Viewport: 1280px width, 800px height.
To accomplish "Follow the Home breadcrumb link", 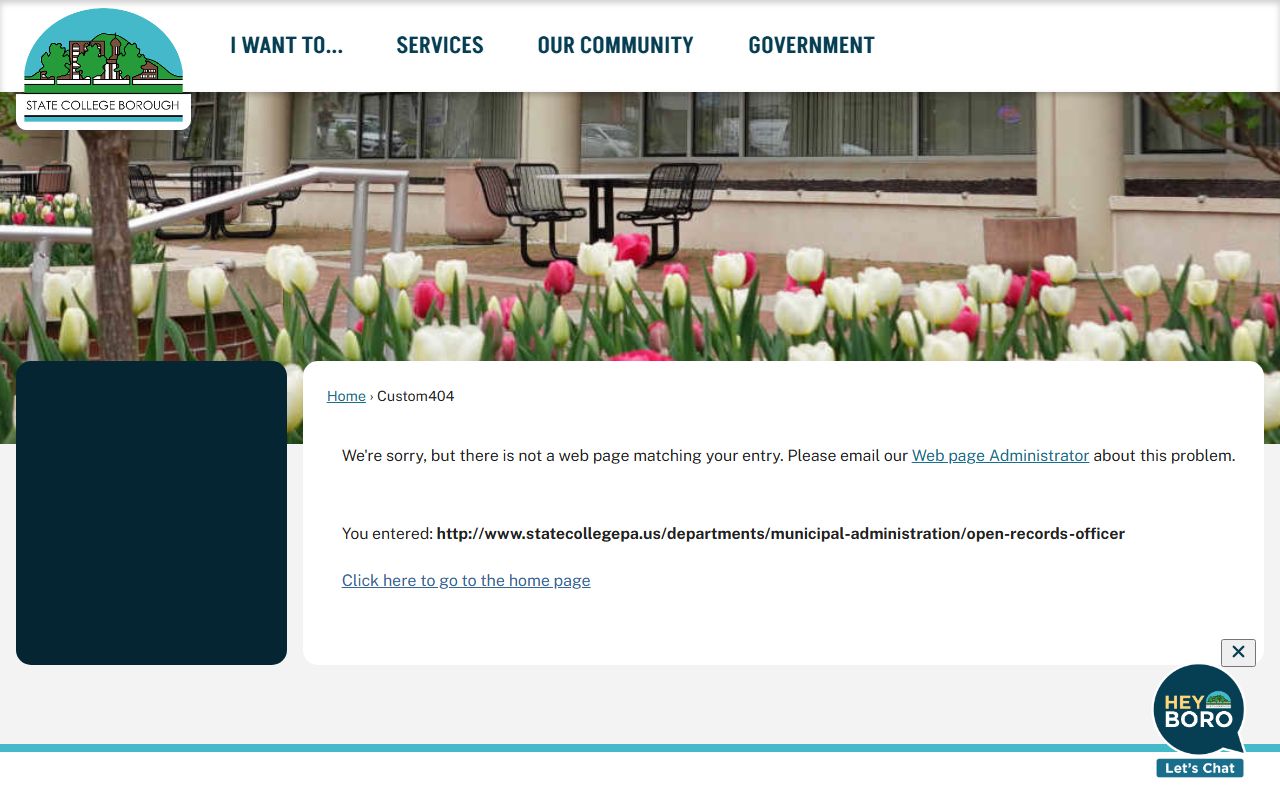I will click(x=346, y=396).
